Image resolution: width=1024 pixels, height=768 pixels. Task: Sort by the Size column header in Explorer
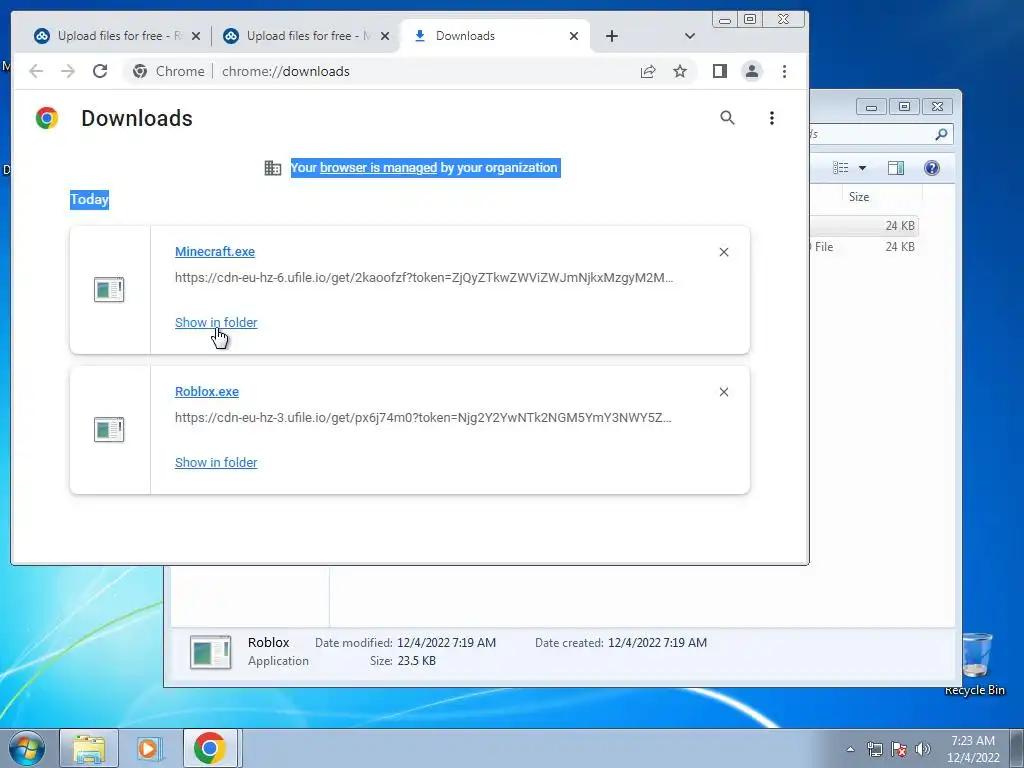click(x=859, y=197)
